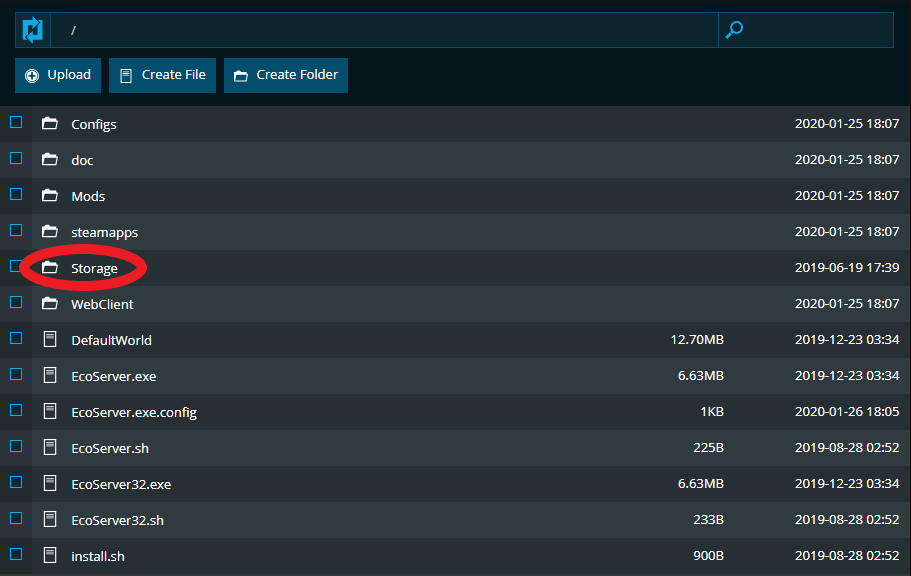Click the Mods folder icon
Viewport: 911px width, 576px height.
(x=50, y=195)
